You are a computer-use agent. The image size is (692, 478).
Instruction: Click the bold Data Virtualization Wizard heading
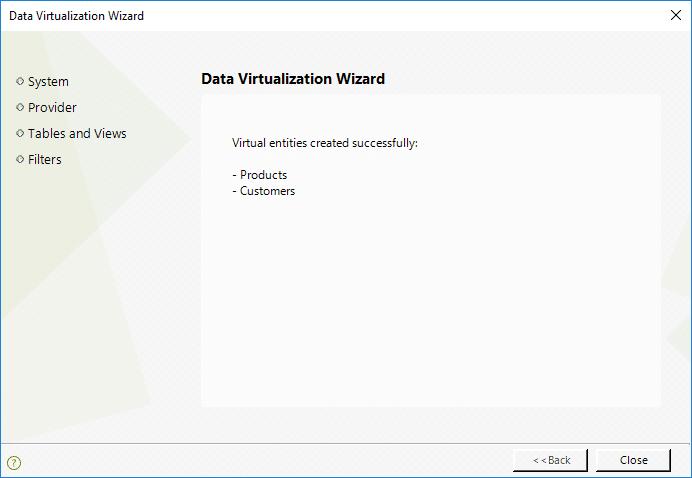point(293,79)
